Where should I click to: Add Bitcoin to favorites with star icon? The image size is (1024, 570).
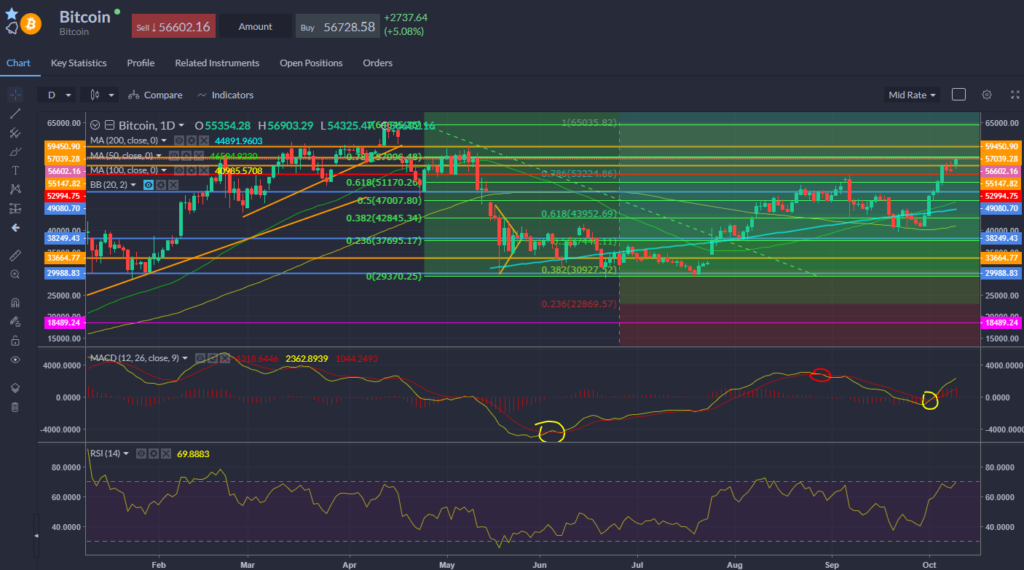coord(11,13)
